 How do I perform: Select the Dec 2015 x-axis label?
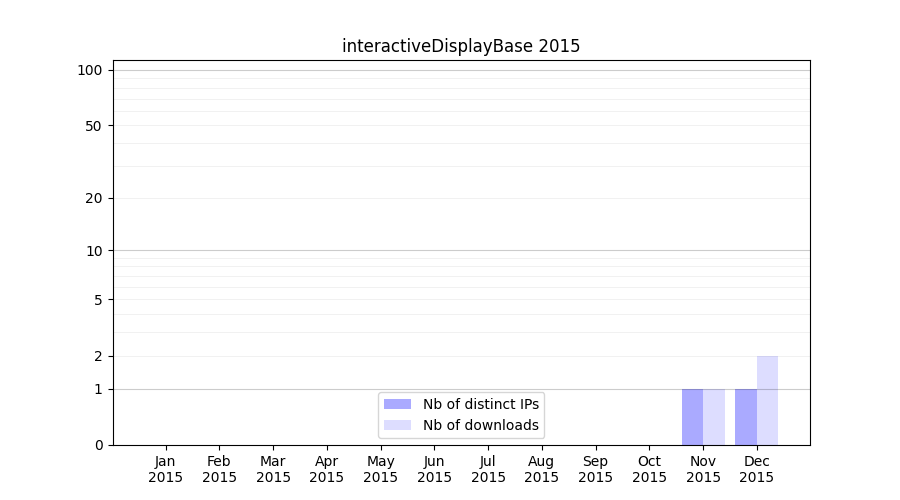[x=757, y=469]
